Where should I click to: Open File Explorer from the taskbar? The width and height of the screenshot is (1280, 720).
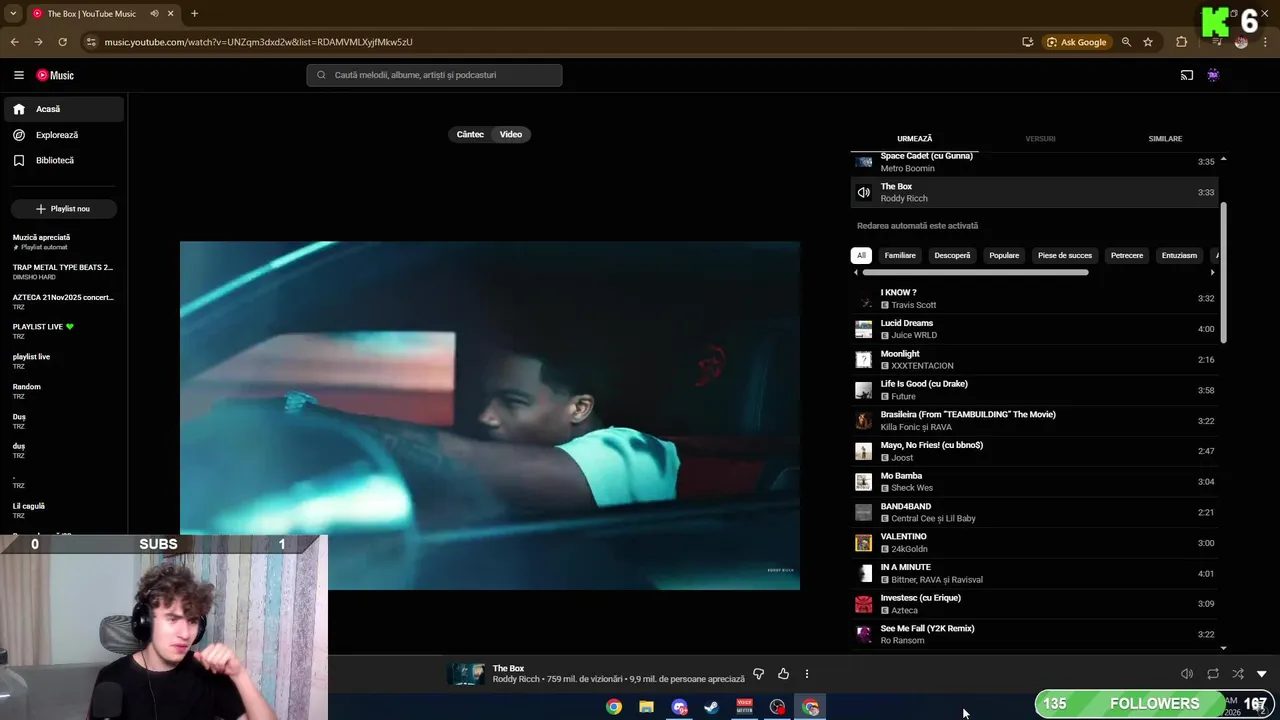tap(647, 707)
